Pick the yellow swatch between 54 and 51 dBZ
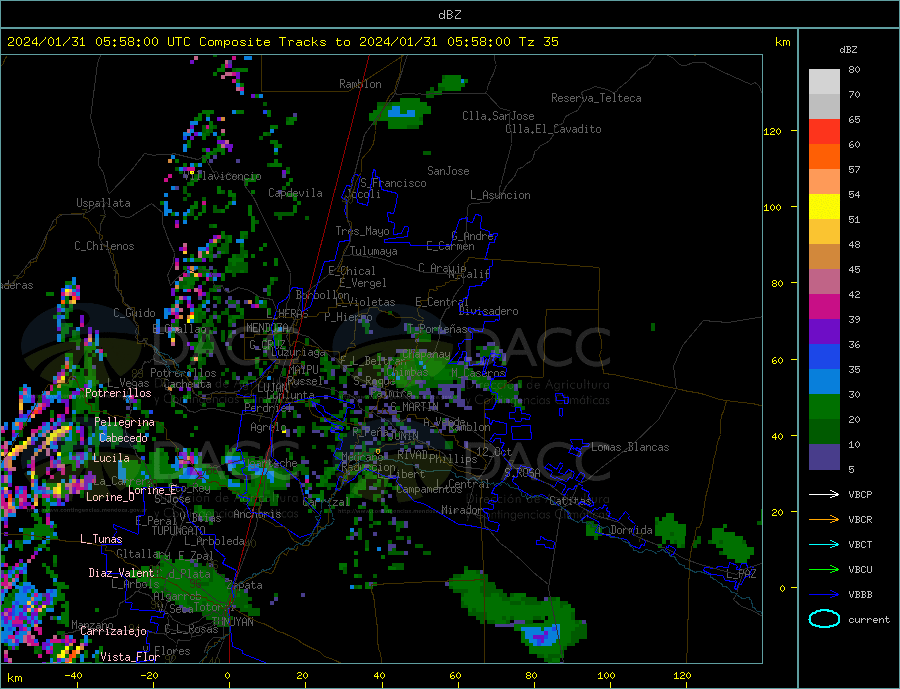900x689 pixels. tap(824, 207)
